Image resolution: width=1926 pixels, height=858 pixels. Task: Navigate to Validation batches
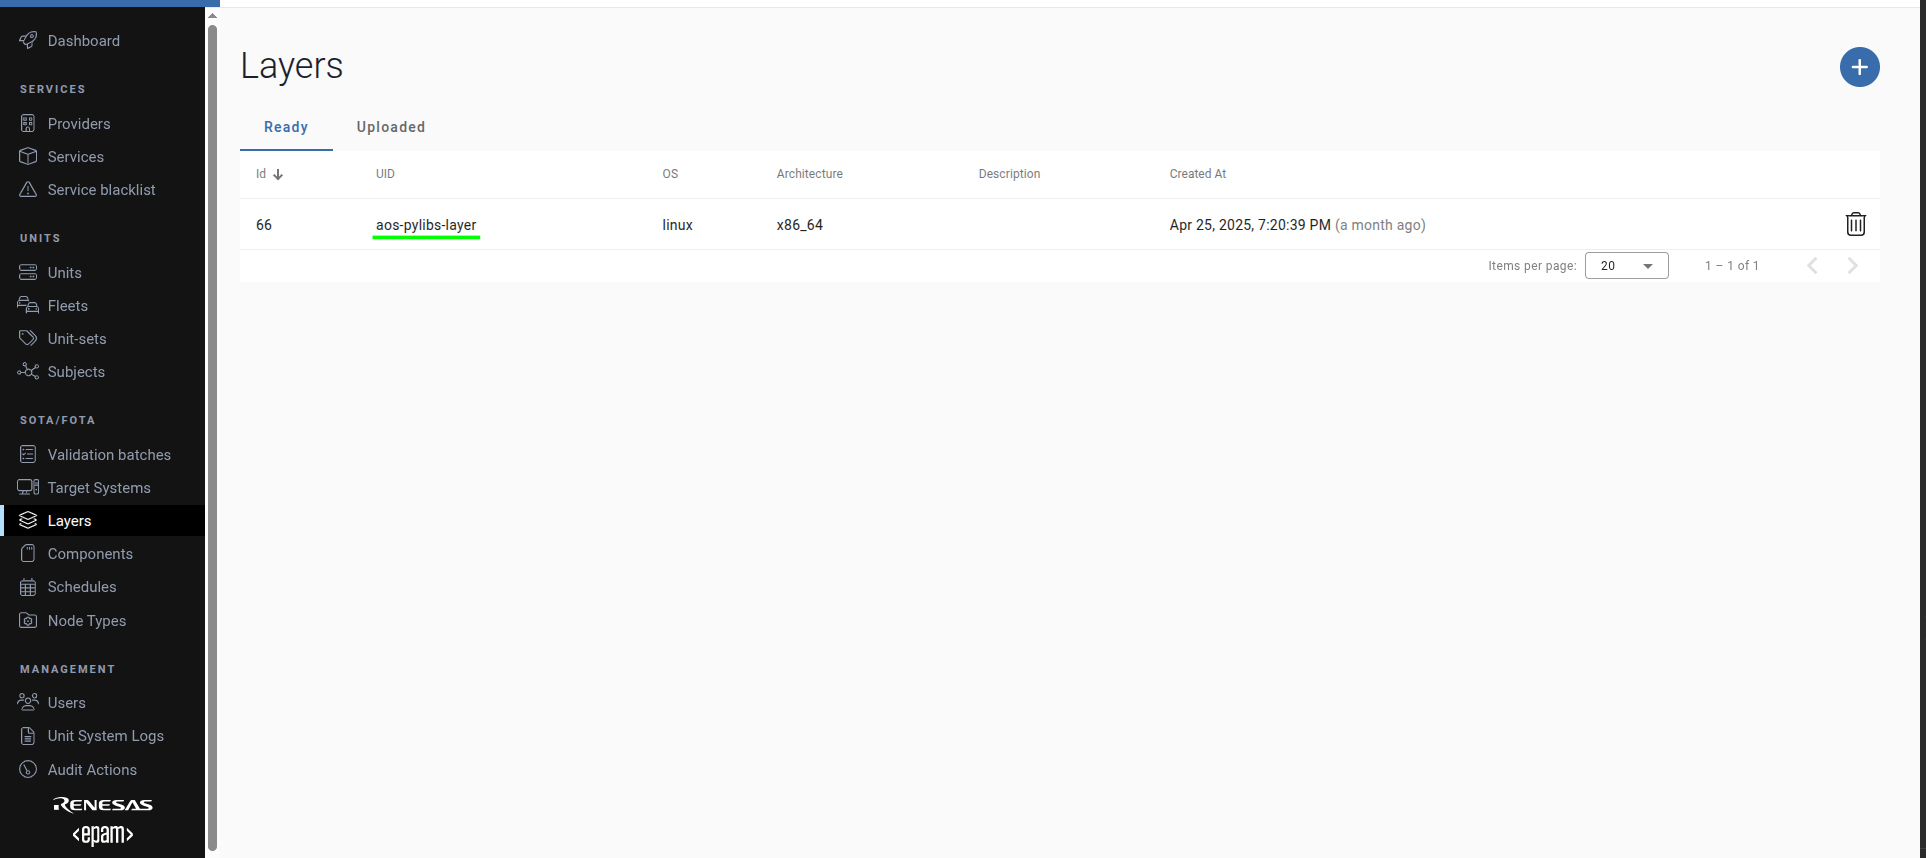tap(109, 454)
